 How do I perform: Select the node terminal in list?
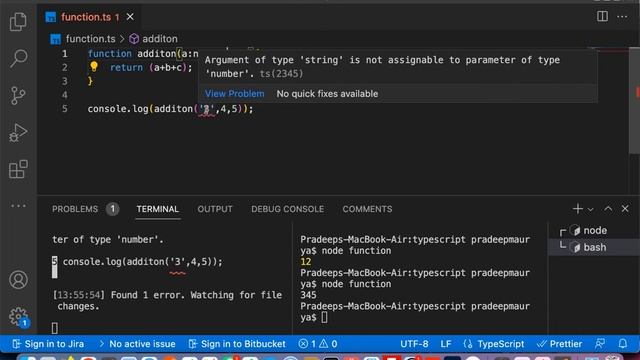point(594,231)
